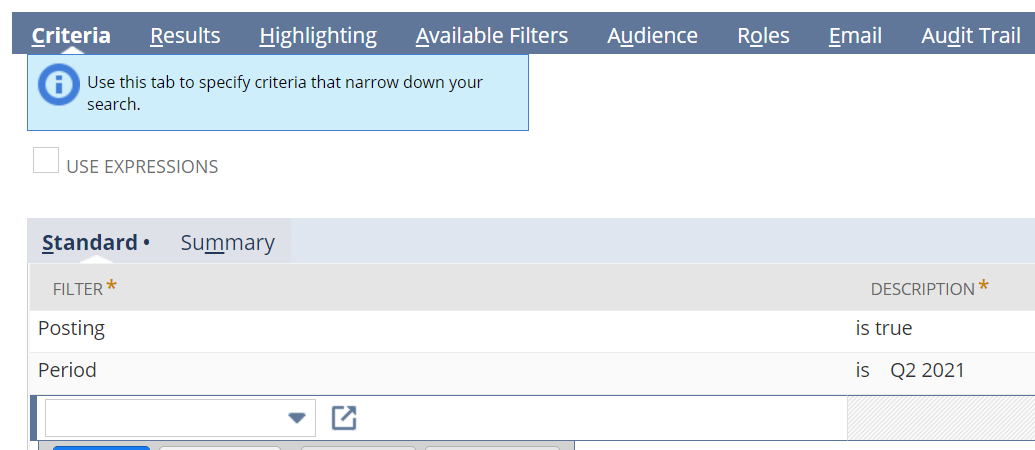Switch to the Email tab
Viewport: 1035px width, 450px height.
pyautogui.click(x=855, y=36)
